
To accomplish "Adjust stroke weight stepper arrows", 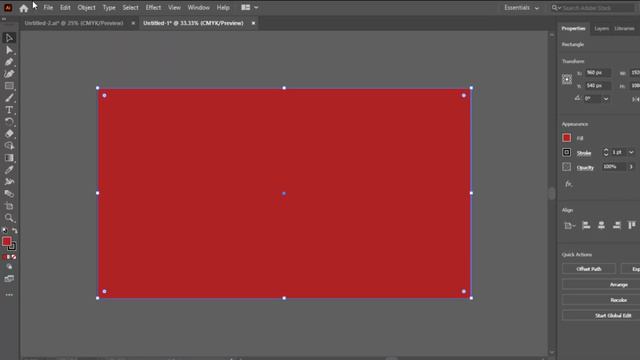I will coord(606,152).
